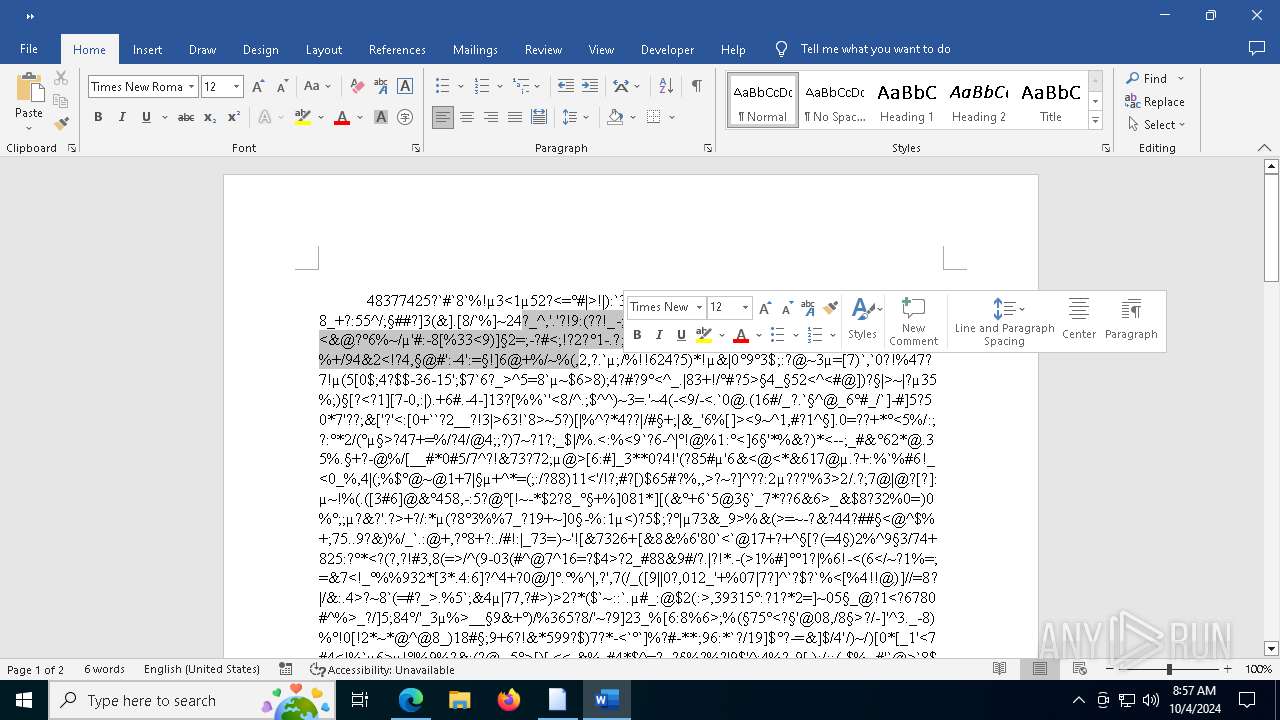Toggle Bold in ribbon Font group
The image size is (1280, 720).
(98, 117)
